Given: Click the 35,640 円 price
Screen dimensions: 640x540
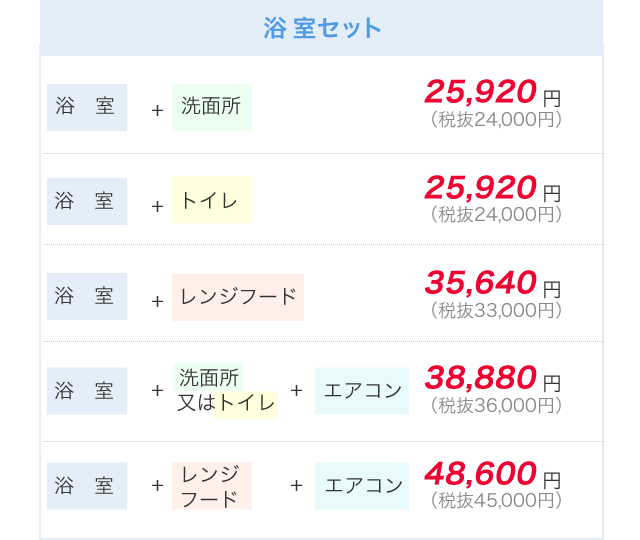Looking at the screenshot, I should coord(481,283).
